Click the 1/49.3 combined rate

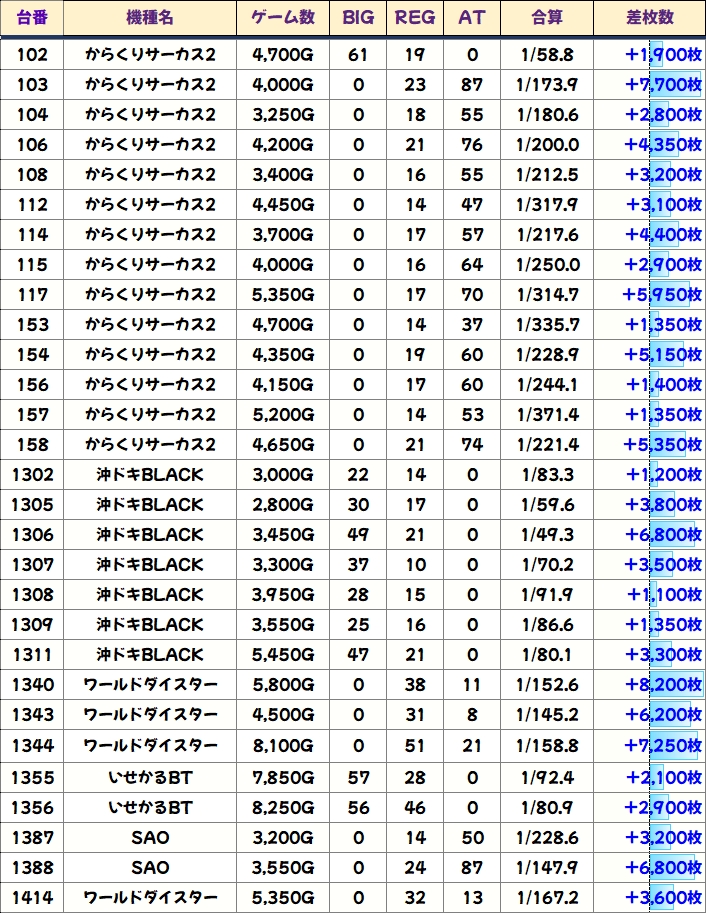point(547,535)
